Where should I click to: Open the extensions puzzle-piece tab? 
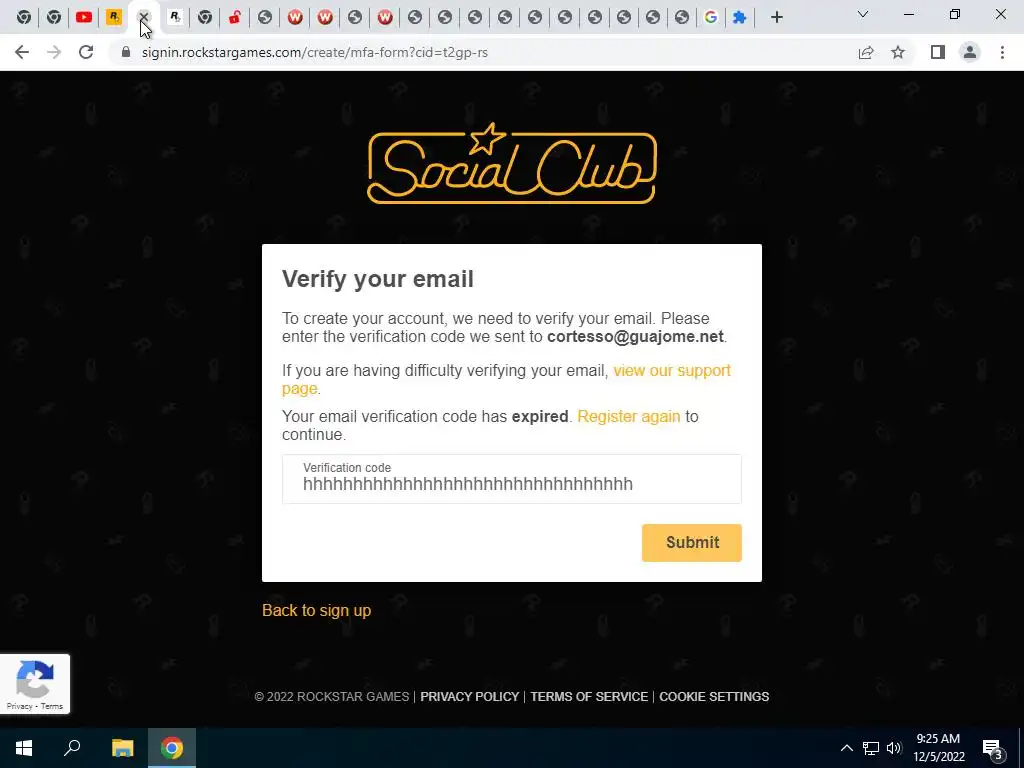[739, 18]
